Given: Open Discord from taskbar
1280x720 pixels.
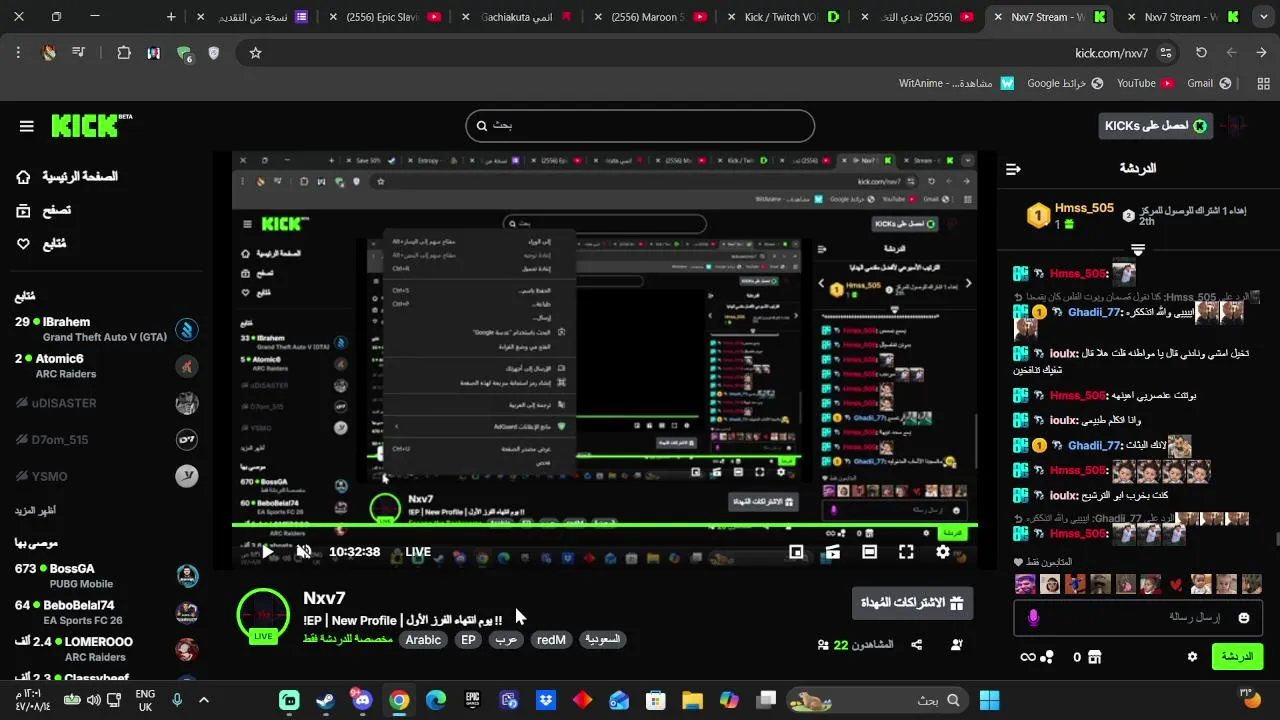Looking at the screenshot, I should [x=362, y=700].
